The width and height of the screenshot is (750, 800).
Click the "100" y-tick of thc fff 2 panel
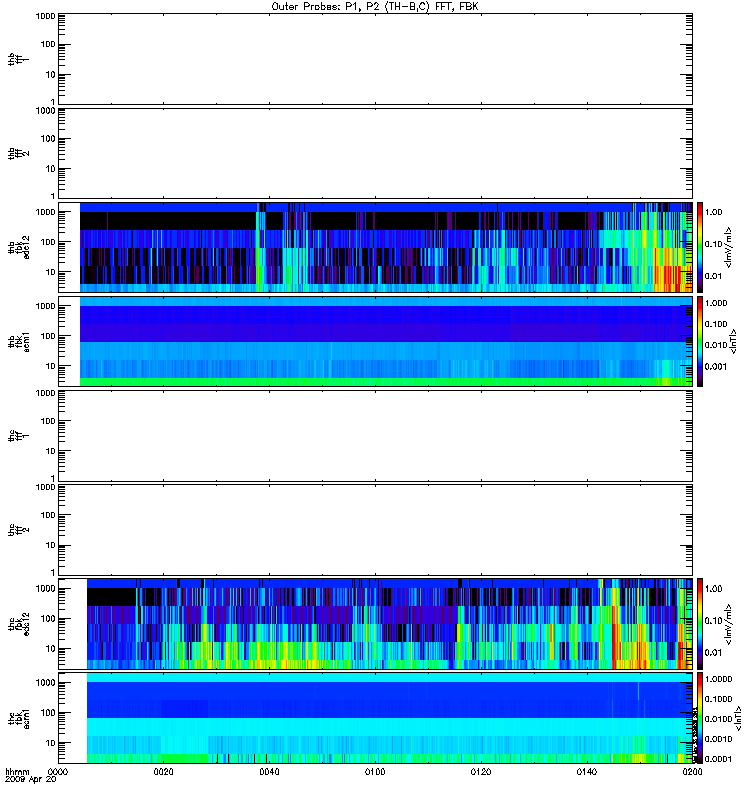pyautogui.click(x=48, y=515)
